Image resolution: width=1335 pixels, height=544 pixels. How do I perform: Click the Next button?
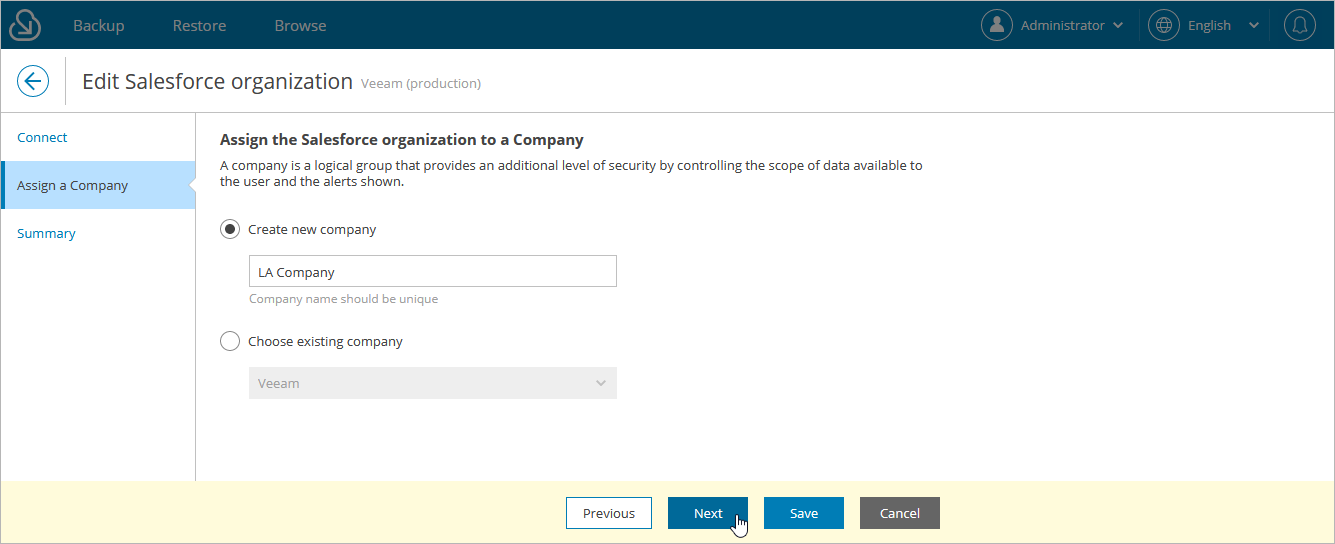708,513
